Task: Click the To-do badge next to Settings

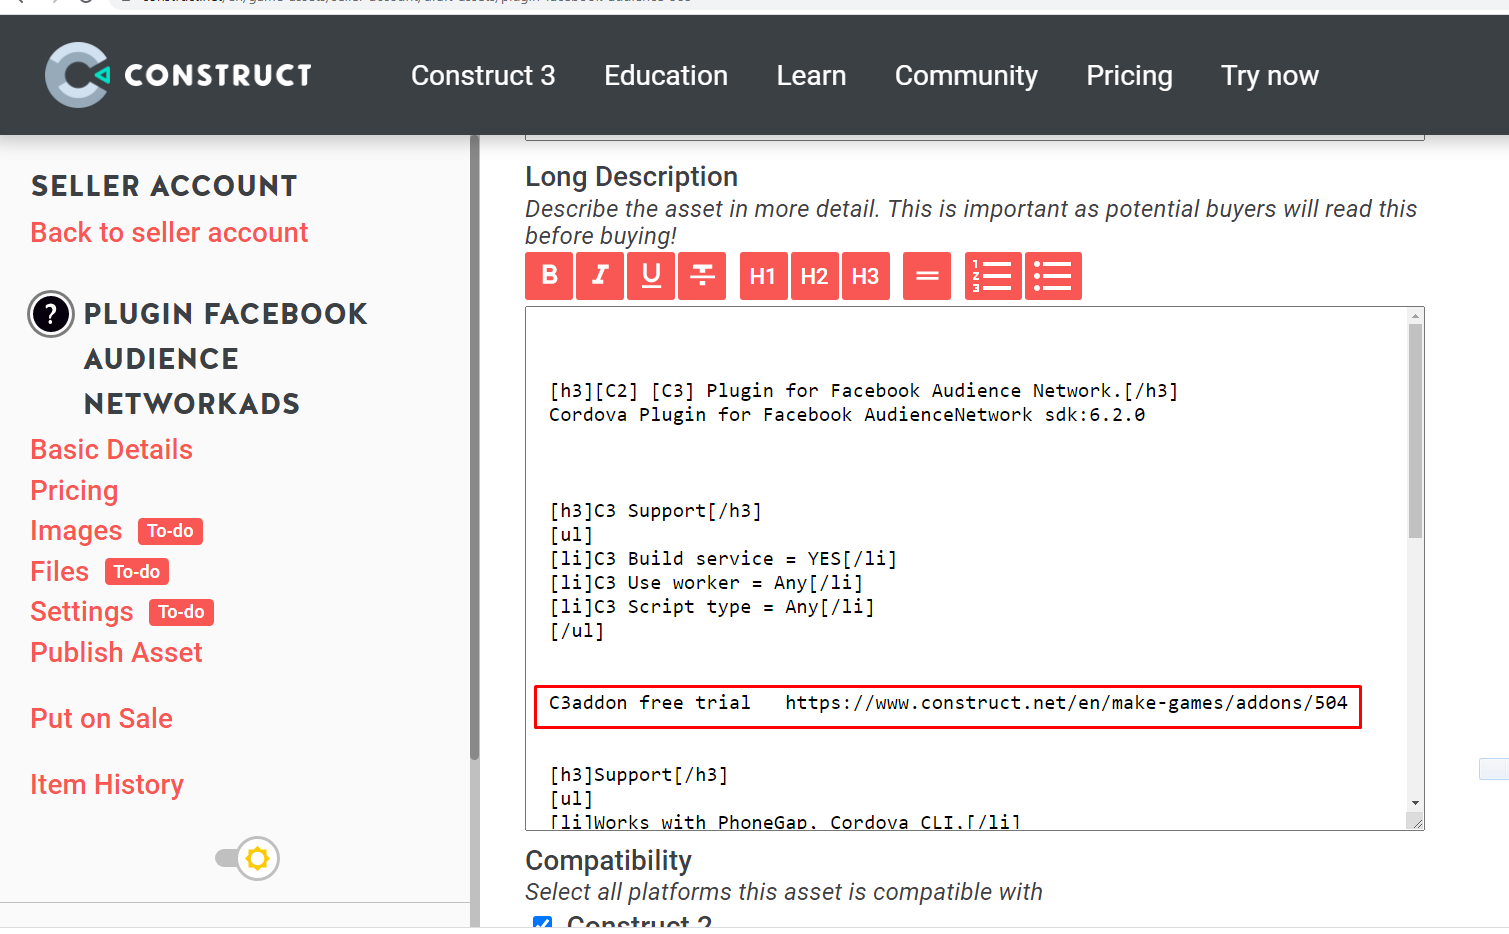Action: click(x=181, y=612)
